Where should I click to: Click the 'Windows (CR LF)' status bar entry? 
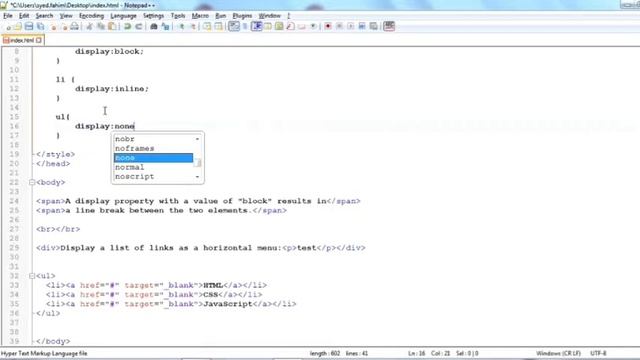(x=558, y=353)
